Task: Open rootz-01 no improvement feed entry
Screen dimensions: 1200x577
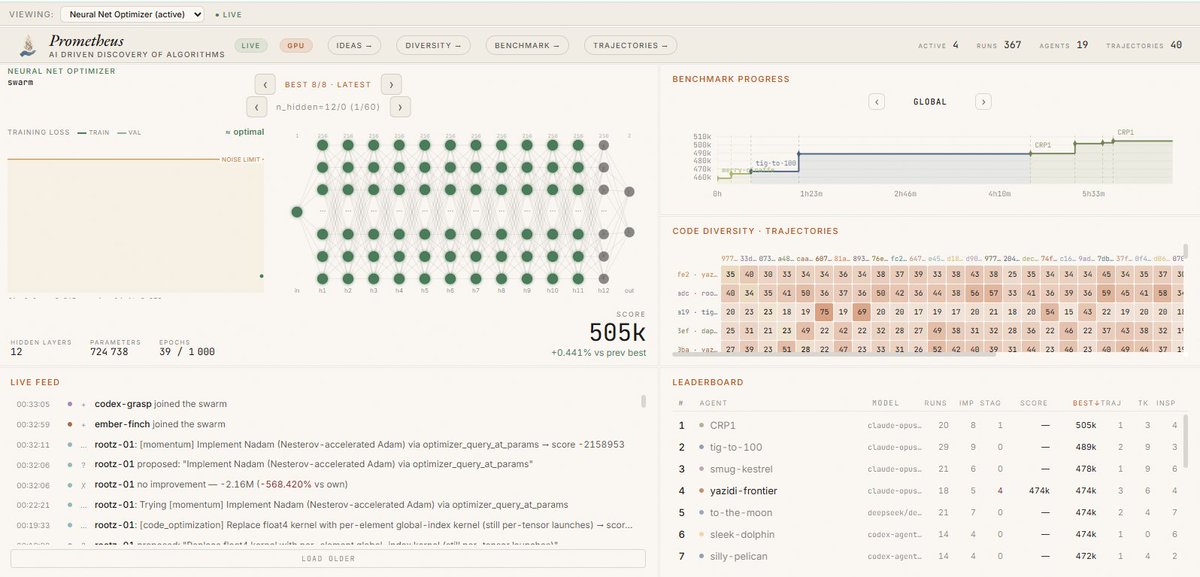Action: (x=327, y=483)
